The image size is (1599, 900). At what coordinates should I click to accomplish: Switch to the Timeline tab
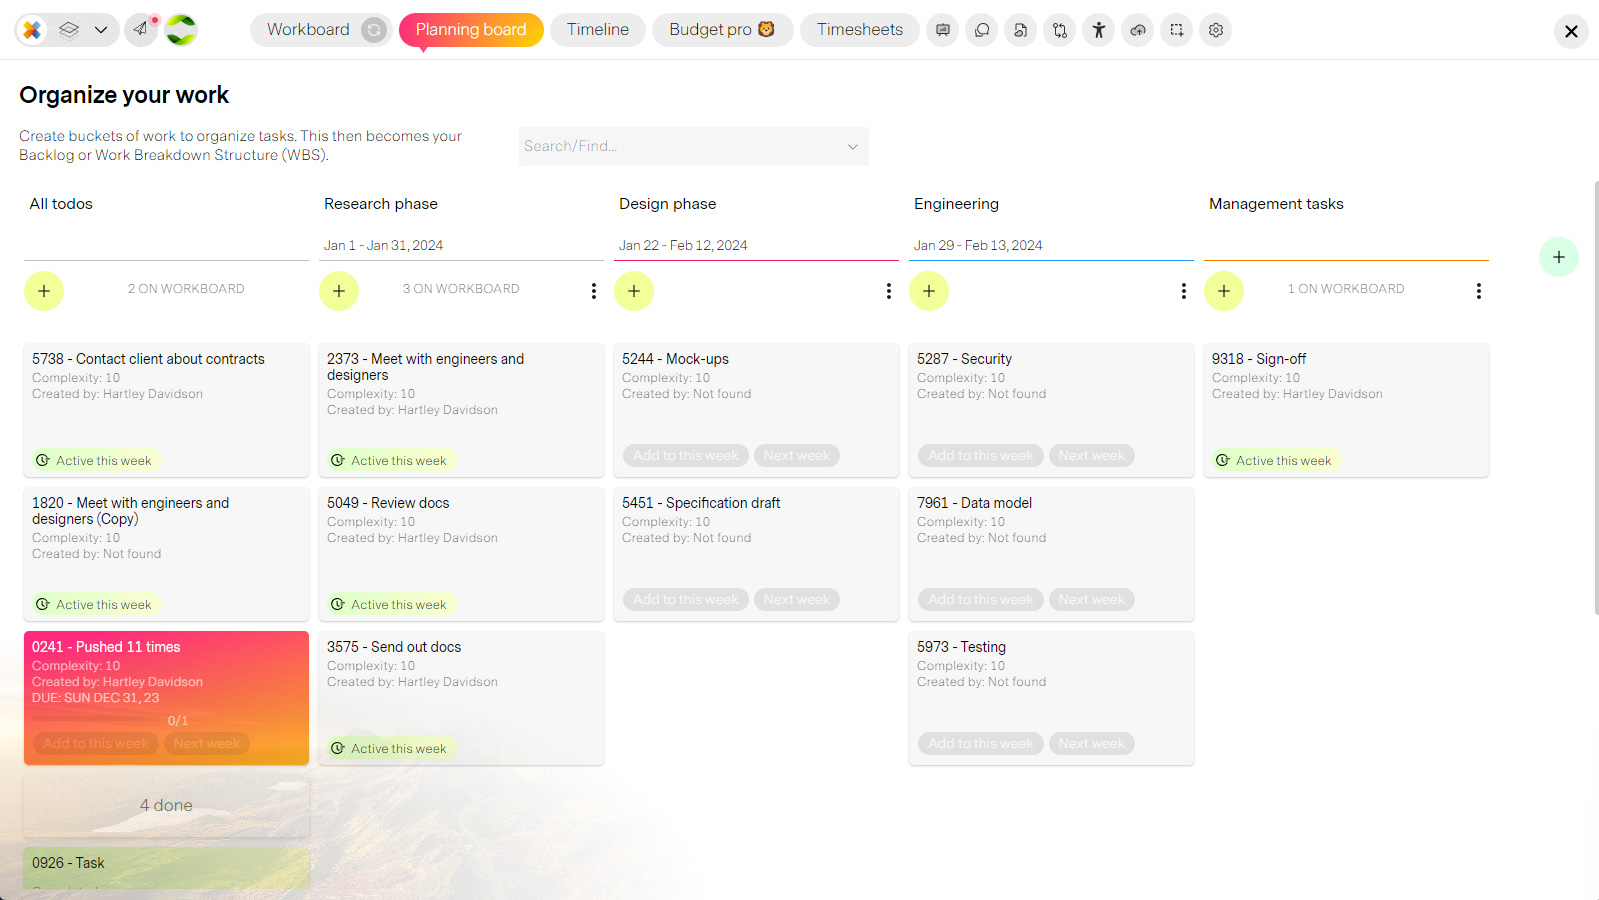(598, 30)
